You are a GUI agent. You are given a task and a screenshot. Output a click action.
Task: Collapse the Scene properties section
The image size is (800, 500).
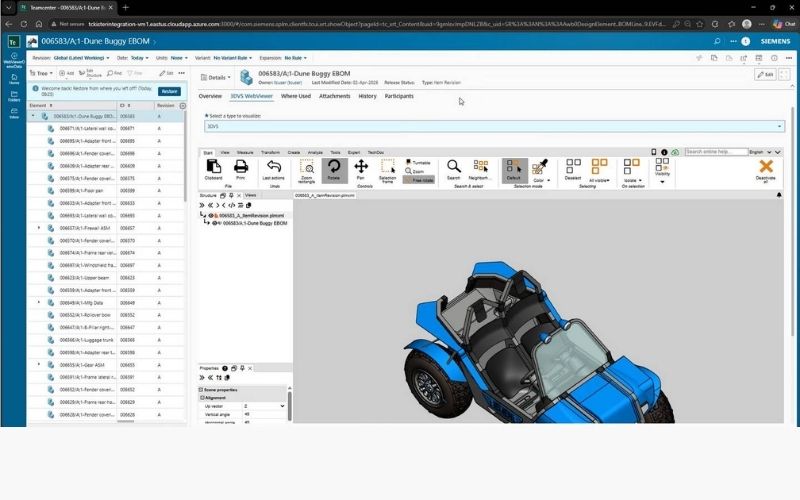(201, 390)
